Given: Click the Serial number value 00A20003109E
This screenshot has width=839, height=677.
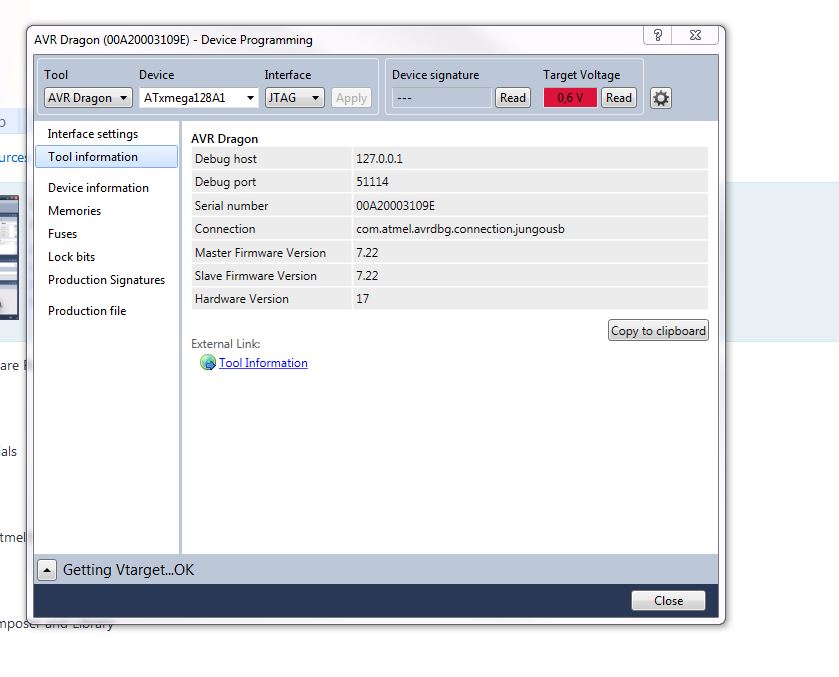Looking at the screenshot, I should 395,206.
